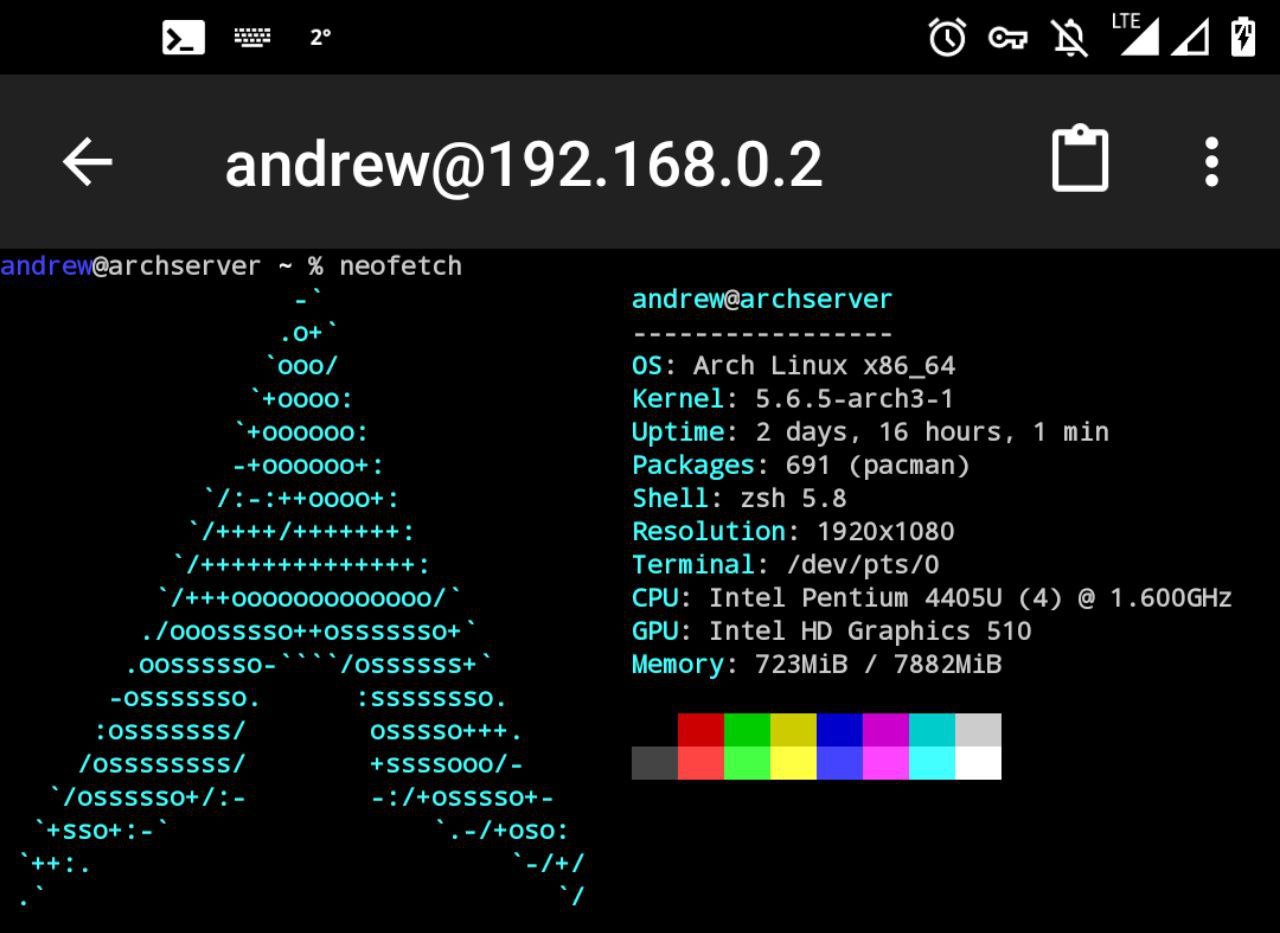Tap the alarm clock status icon
The image size is (1280, 933).
coord(947,38)
